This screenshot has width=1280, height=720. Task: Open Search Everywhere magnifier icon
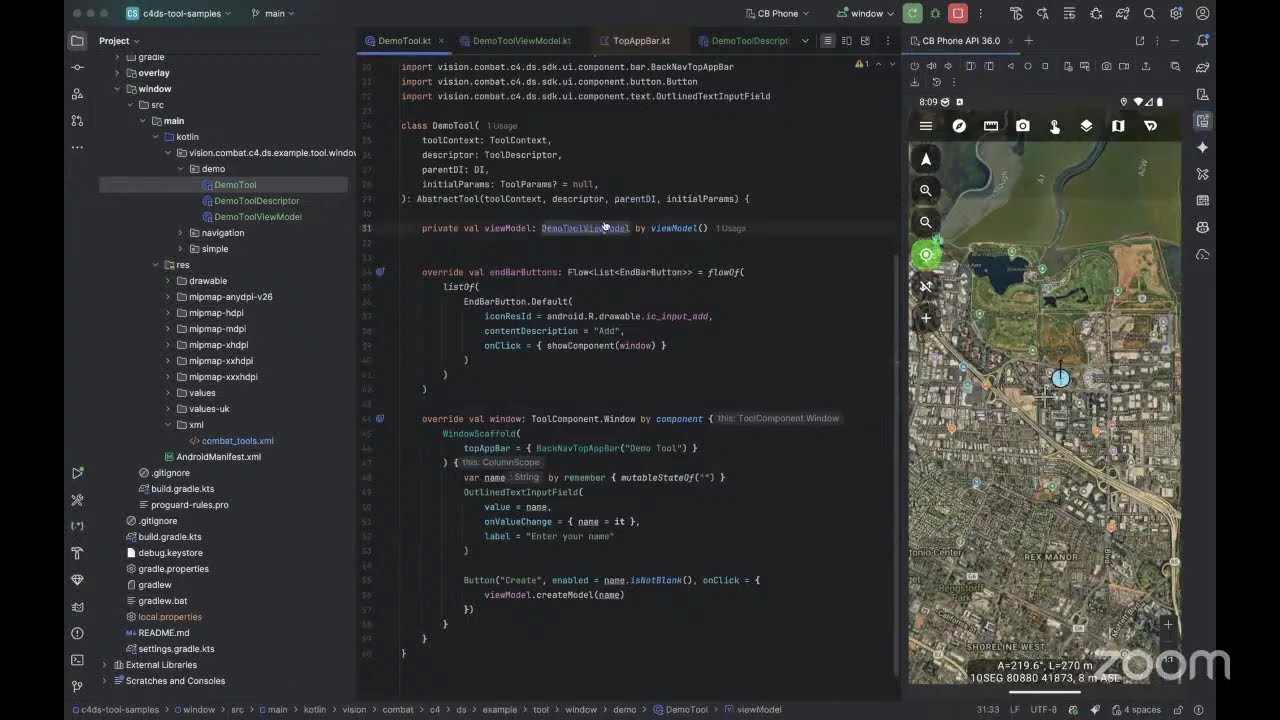pos(1150,14)
